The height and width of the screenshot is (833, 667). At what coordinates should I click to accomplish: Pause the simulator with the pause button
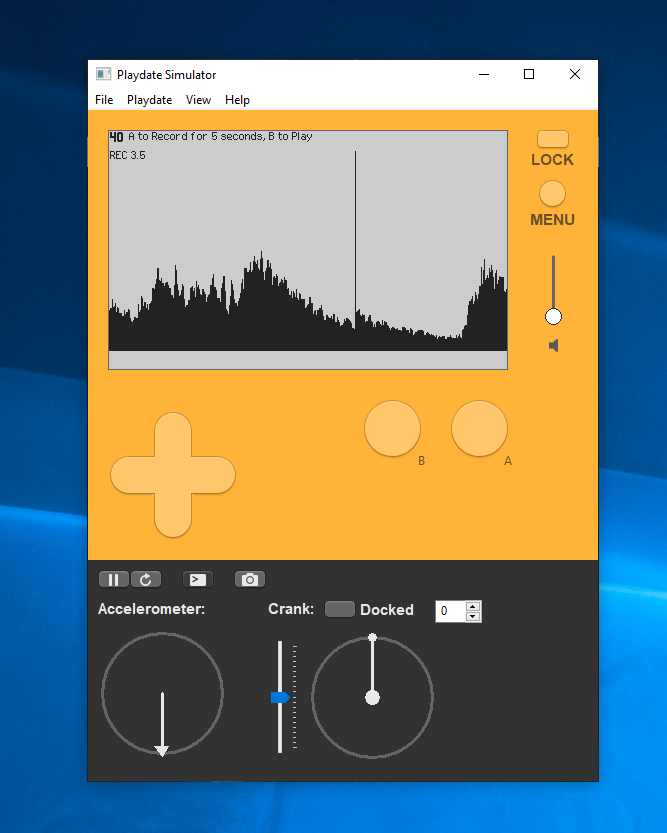tap(114, 580)
